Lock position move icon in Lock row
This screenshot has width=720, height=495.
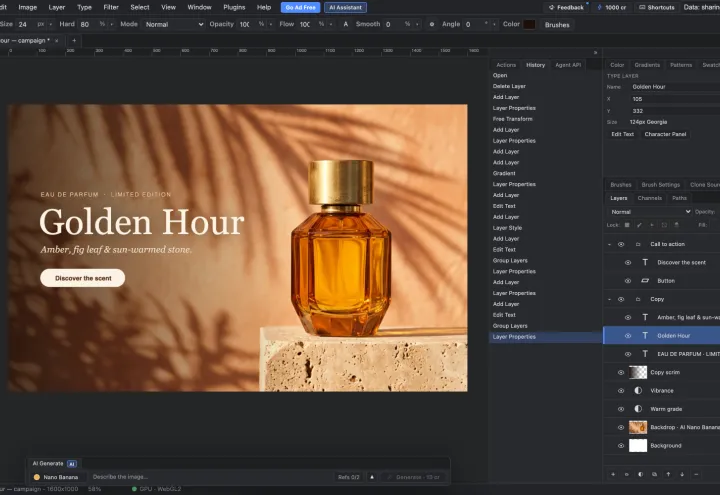(652, 225)
